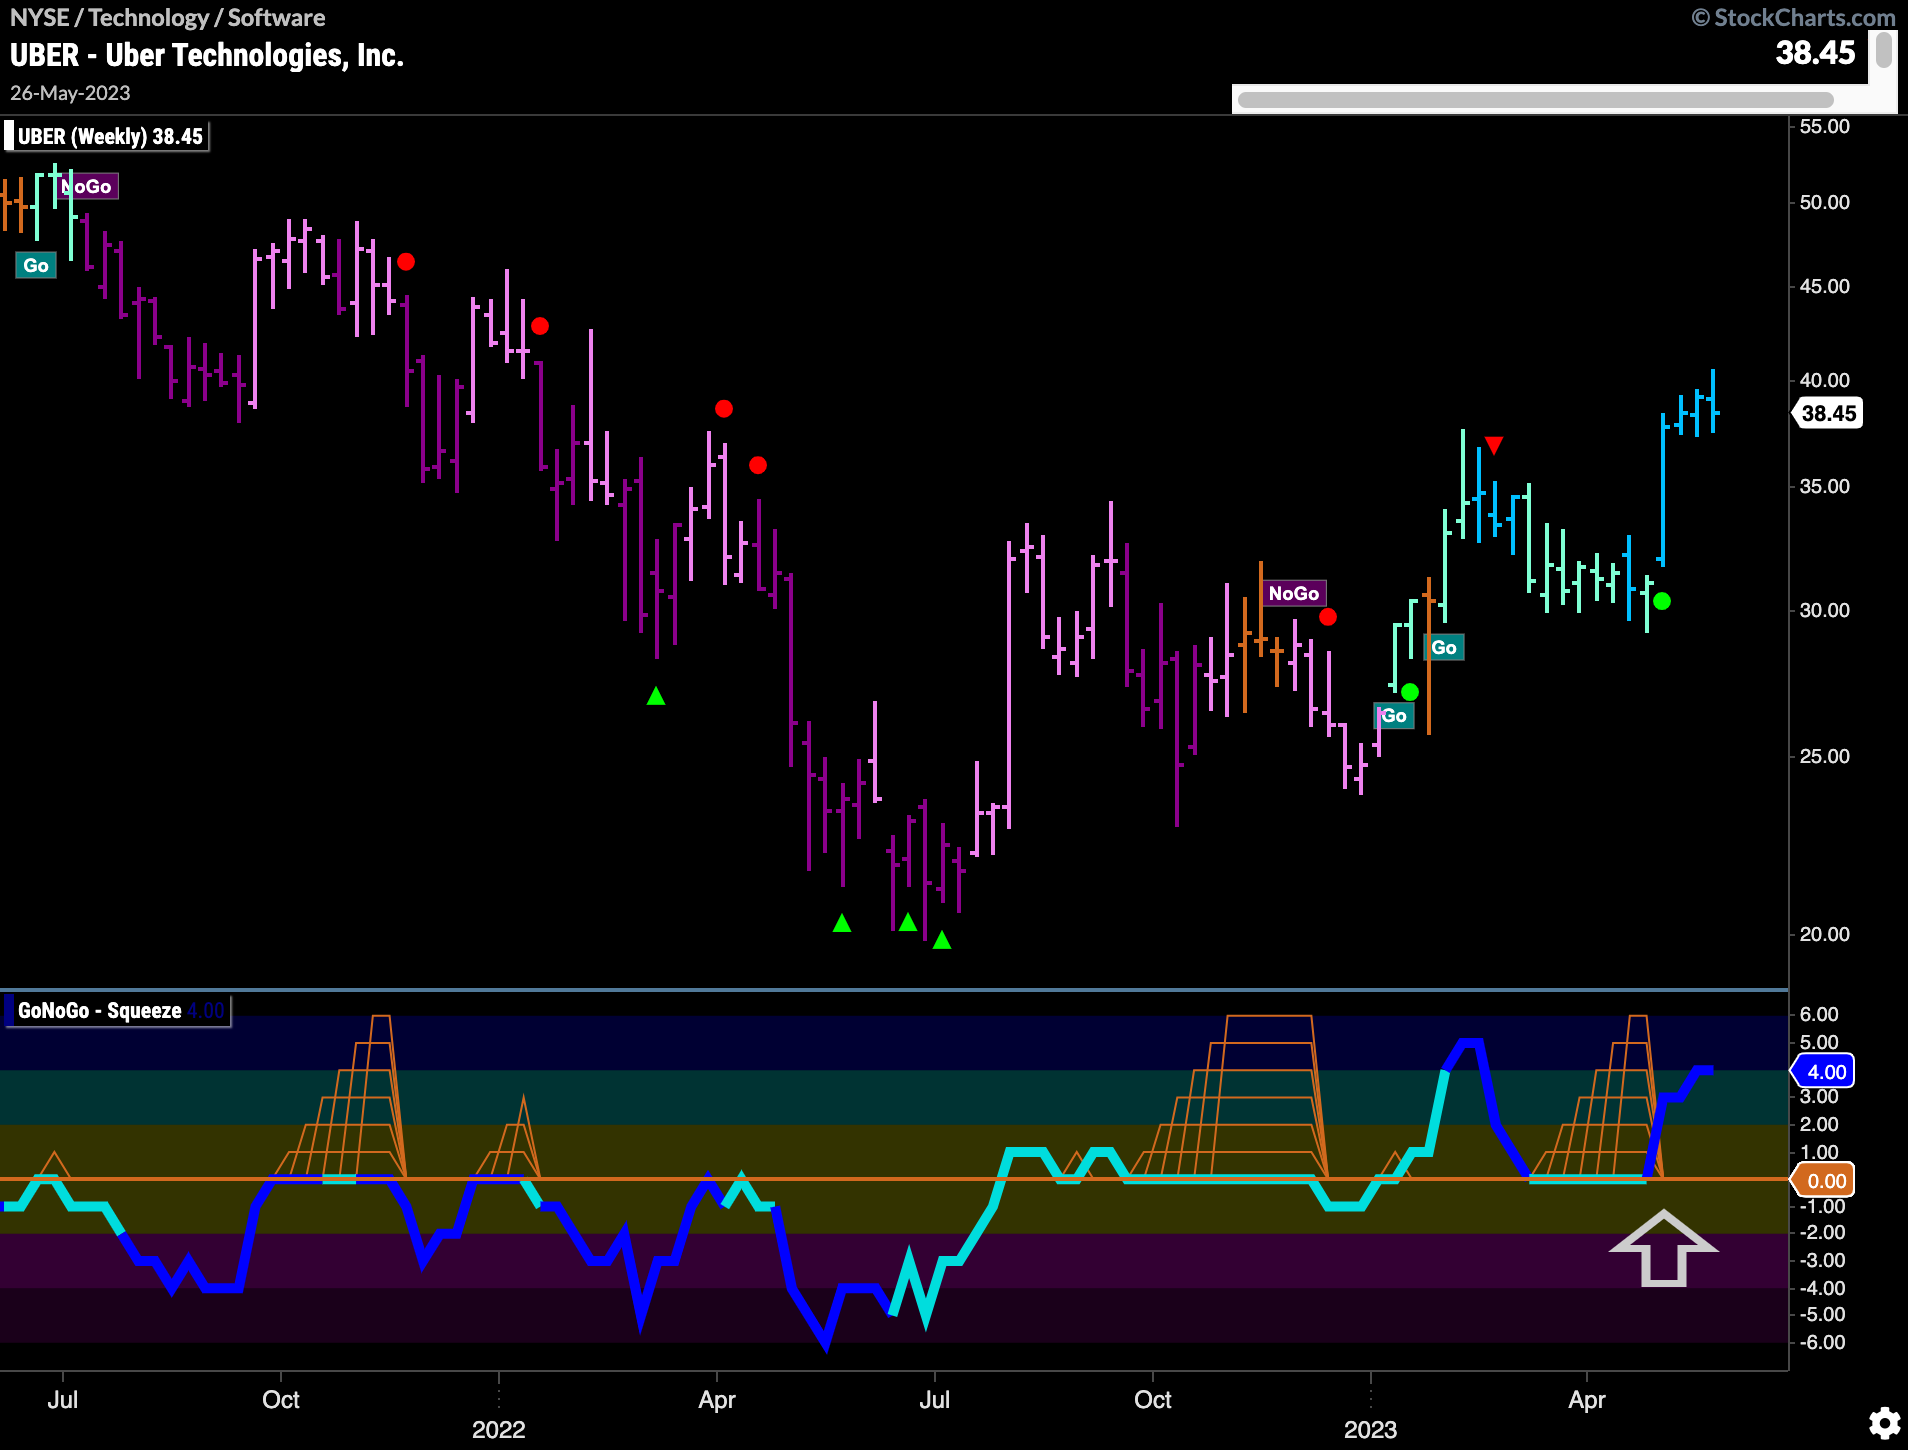Click the Go tag near January 2023 low
1908x1450 pixels.
click(1394, 716)
